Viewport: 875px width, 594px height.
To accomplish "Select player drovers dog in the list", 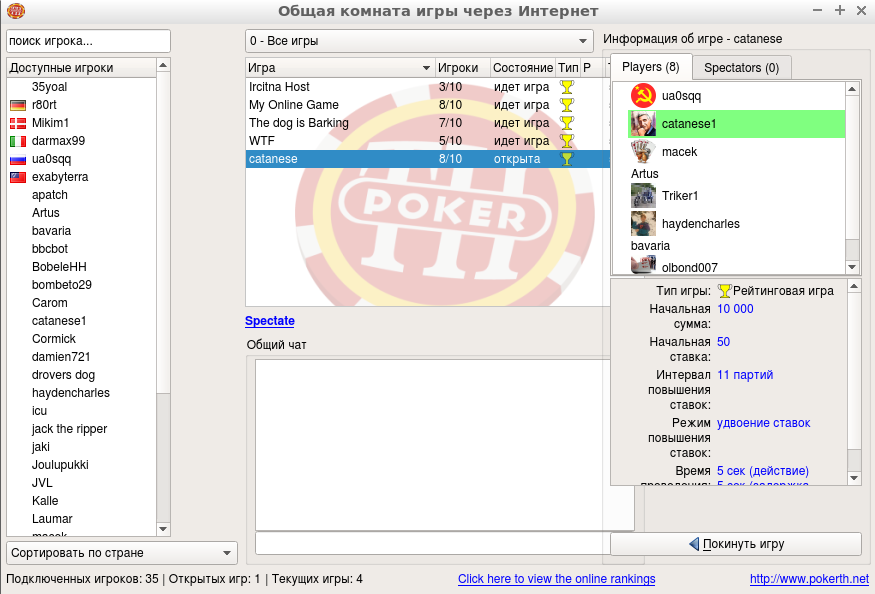I will click(x=81, y=375).
